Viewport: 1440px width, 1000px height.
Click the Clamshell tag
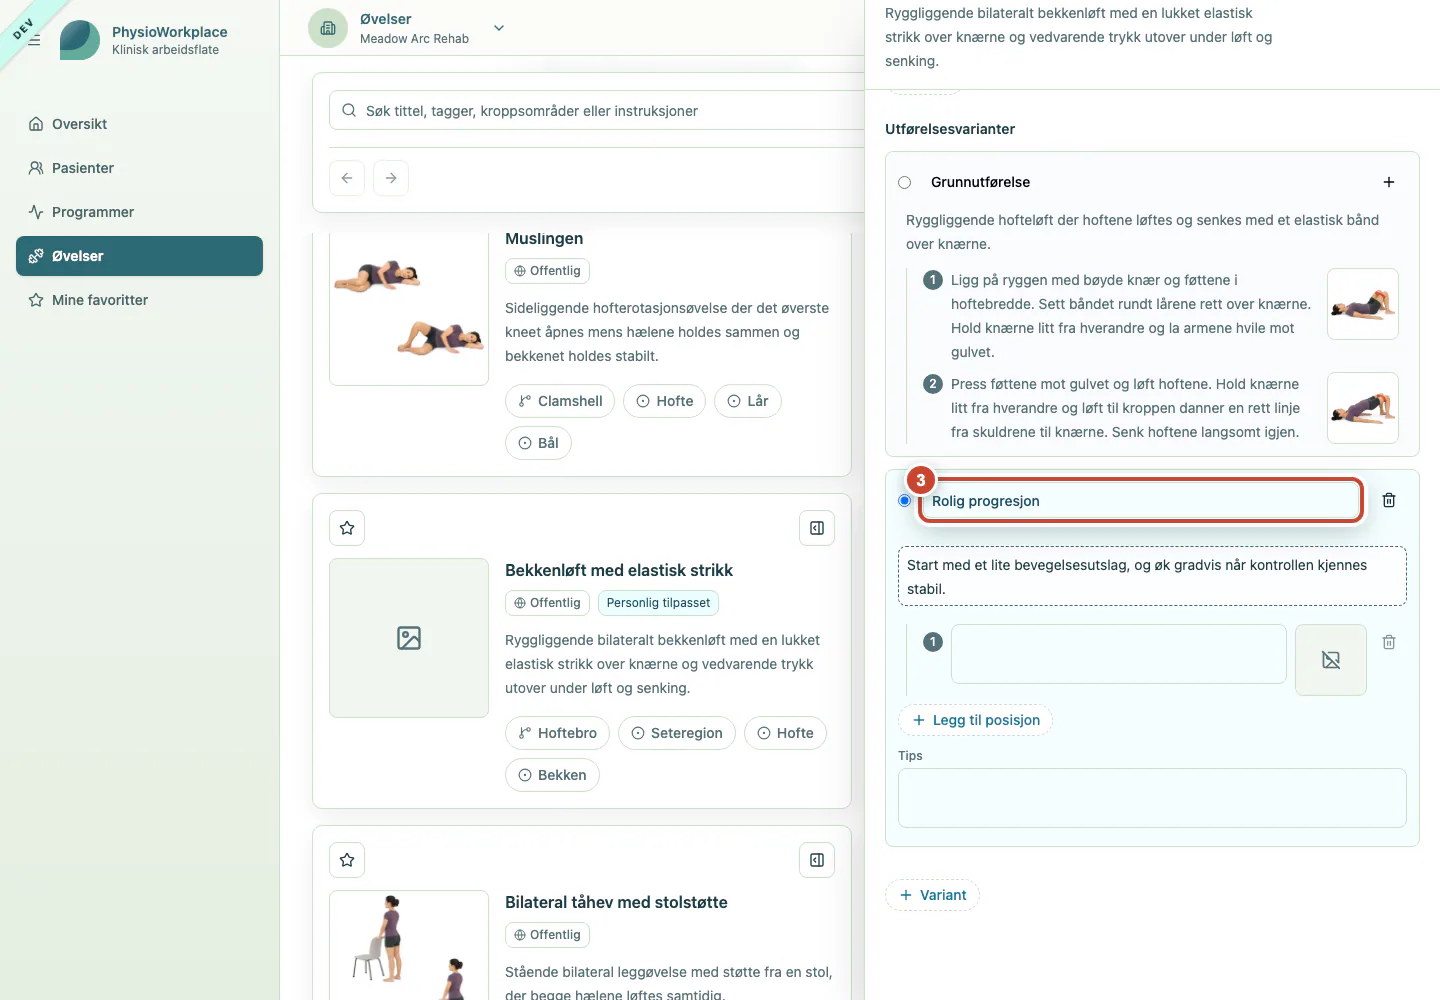pos(560,401)
